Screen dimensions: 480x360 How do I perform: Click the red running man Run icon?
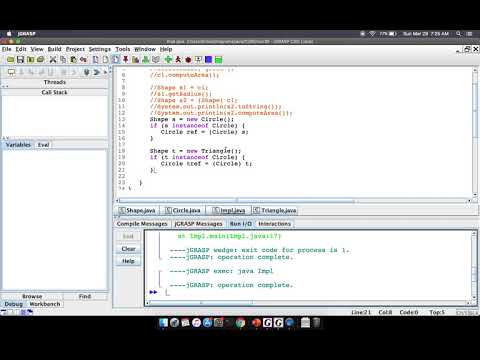[178, 60]
